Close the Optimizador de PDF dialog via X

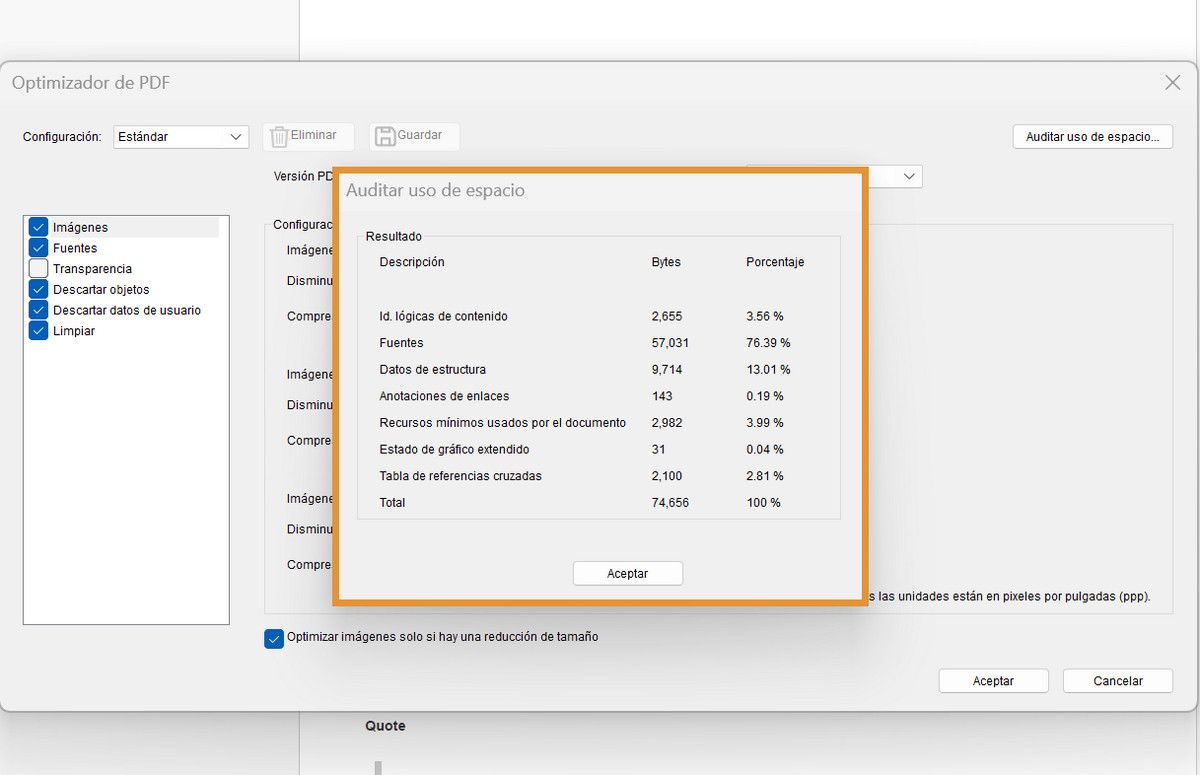click(1172, 83)
